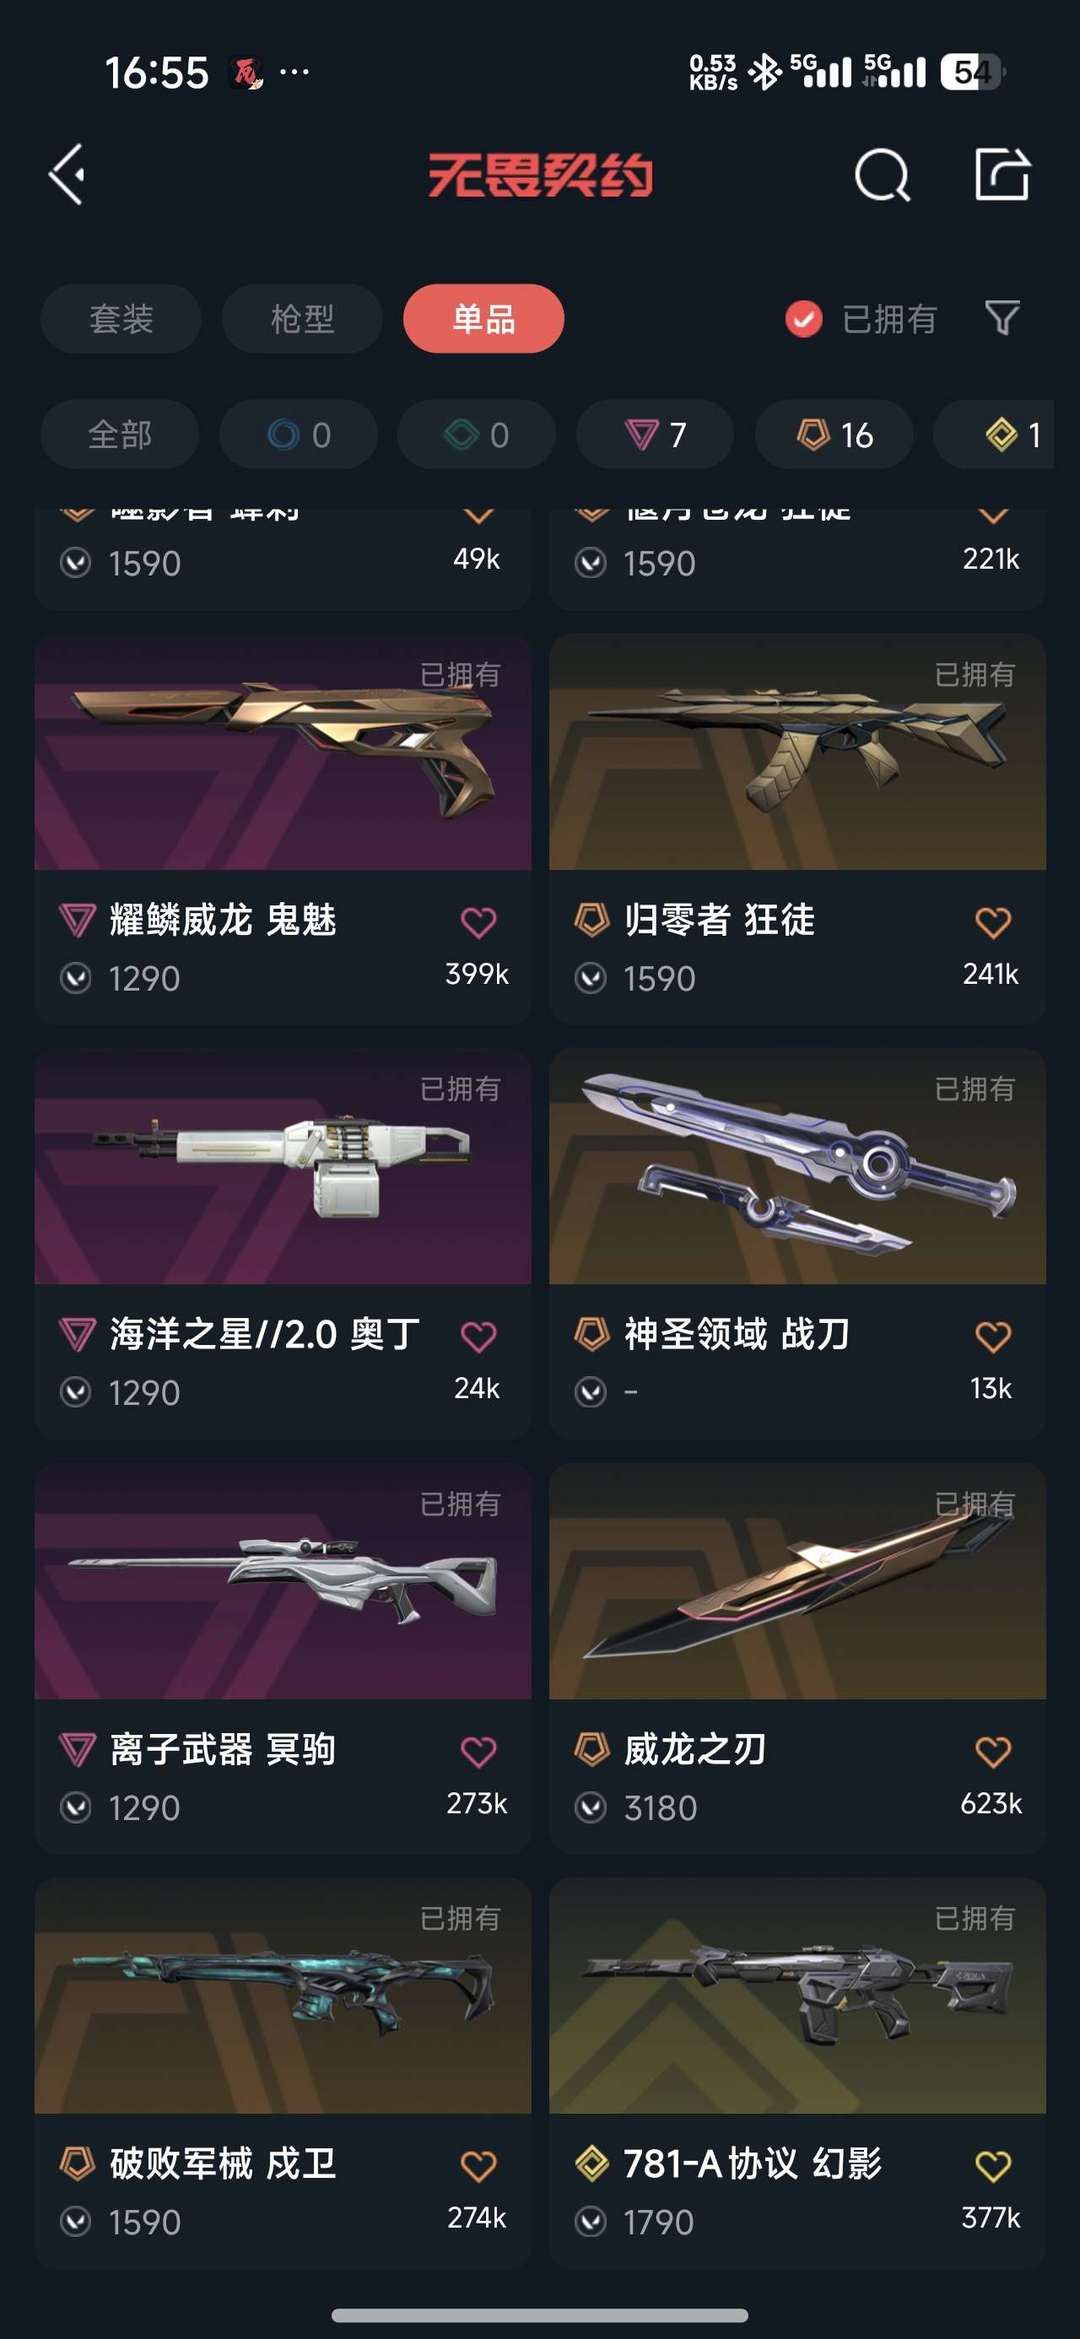Open the 破败军械 戍卫 skin card

pyautogui.click(x=283, y=2071)
